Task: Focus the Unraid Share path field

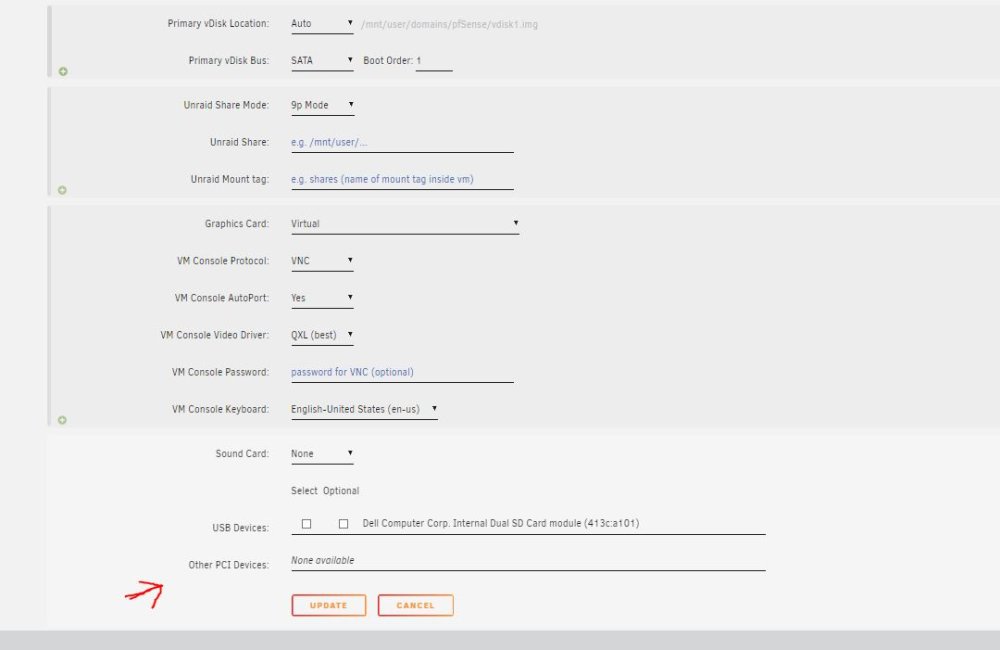Action: tap(402, 142)
